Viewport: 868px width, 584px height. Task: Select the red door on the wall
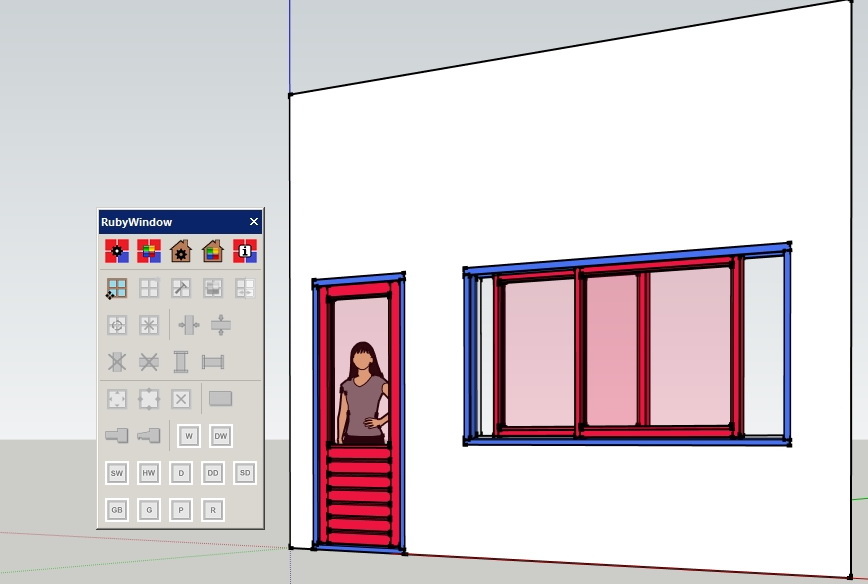359,414
